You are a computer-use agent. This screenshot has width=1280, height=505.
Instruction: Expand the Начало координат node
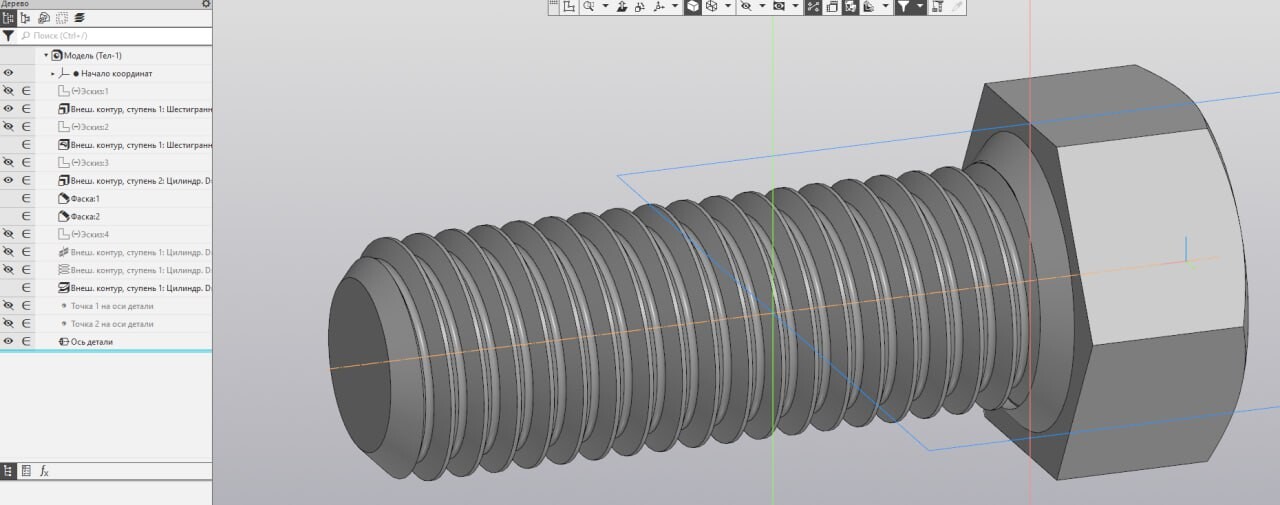[53, 73]
